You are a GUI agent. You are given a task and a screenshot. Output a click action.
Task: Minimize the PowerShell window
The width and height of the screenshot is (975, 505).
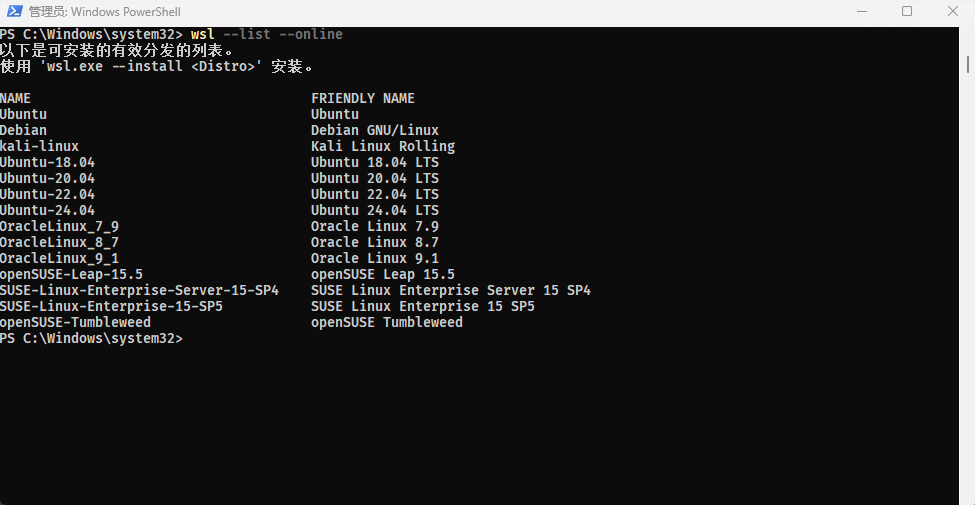[861, 11]
